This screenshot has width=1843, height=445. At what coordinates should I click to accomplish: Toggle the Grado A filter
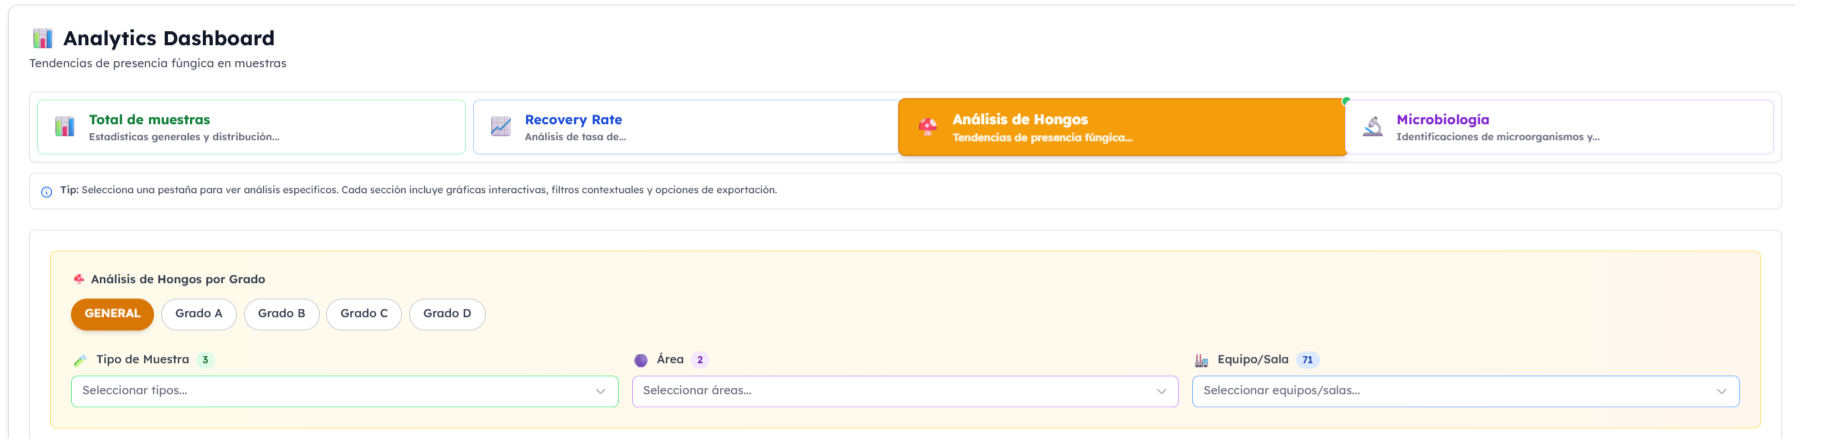(x=198, y=314)
